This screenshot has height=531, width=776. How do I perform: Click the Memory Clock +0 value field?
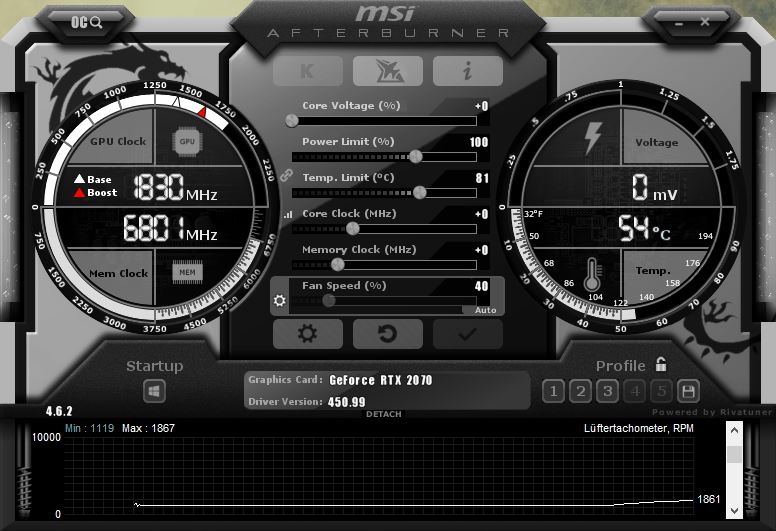coord(482,250)
